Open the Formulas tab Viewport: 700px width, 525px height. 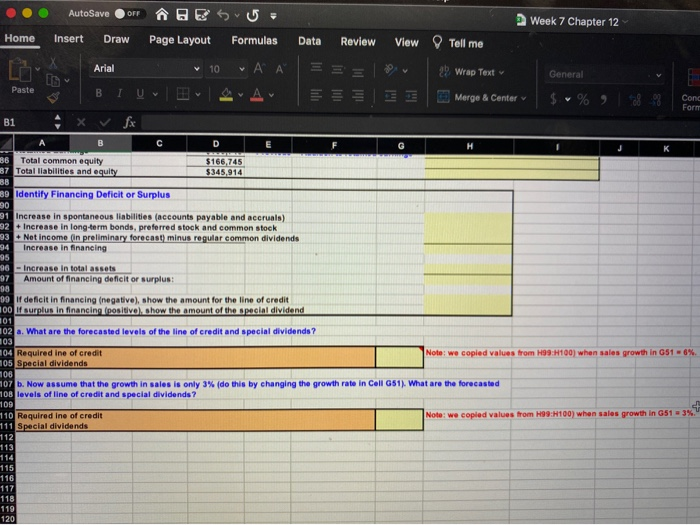point(254,41)
